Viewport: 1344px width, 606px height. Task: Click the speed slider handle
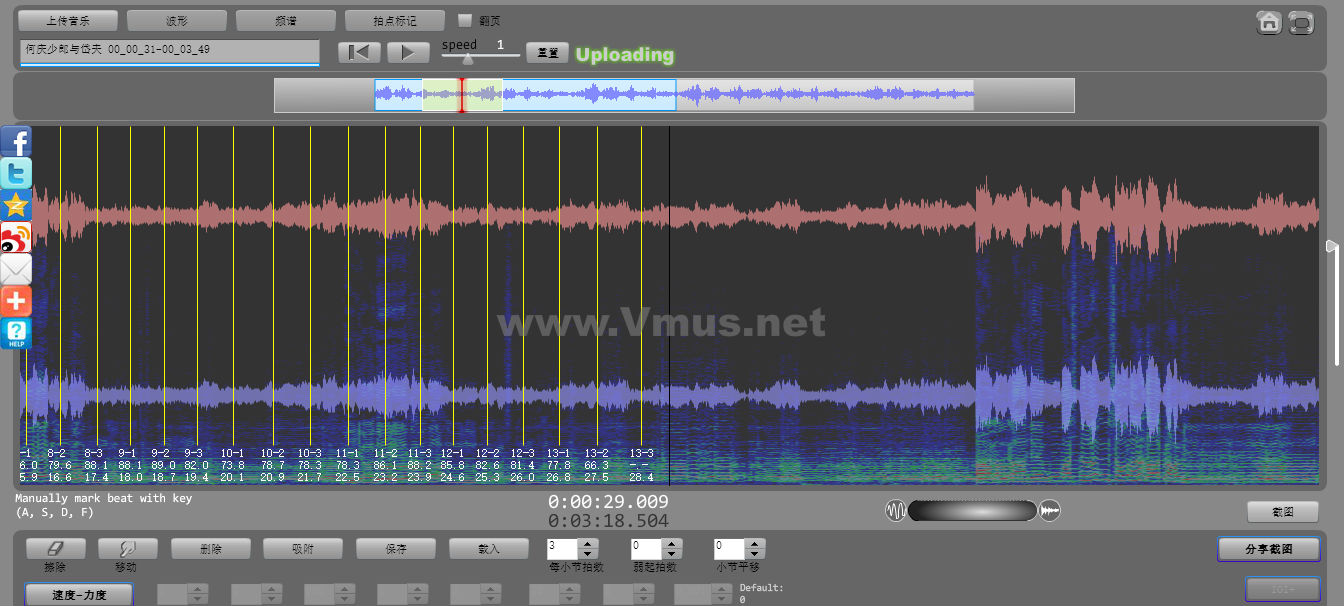[x=468, y=59]
